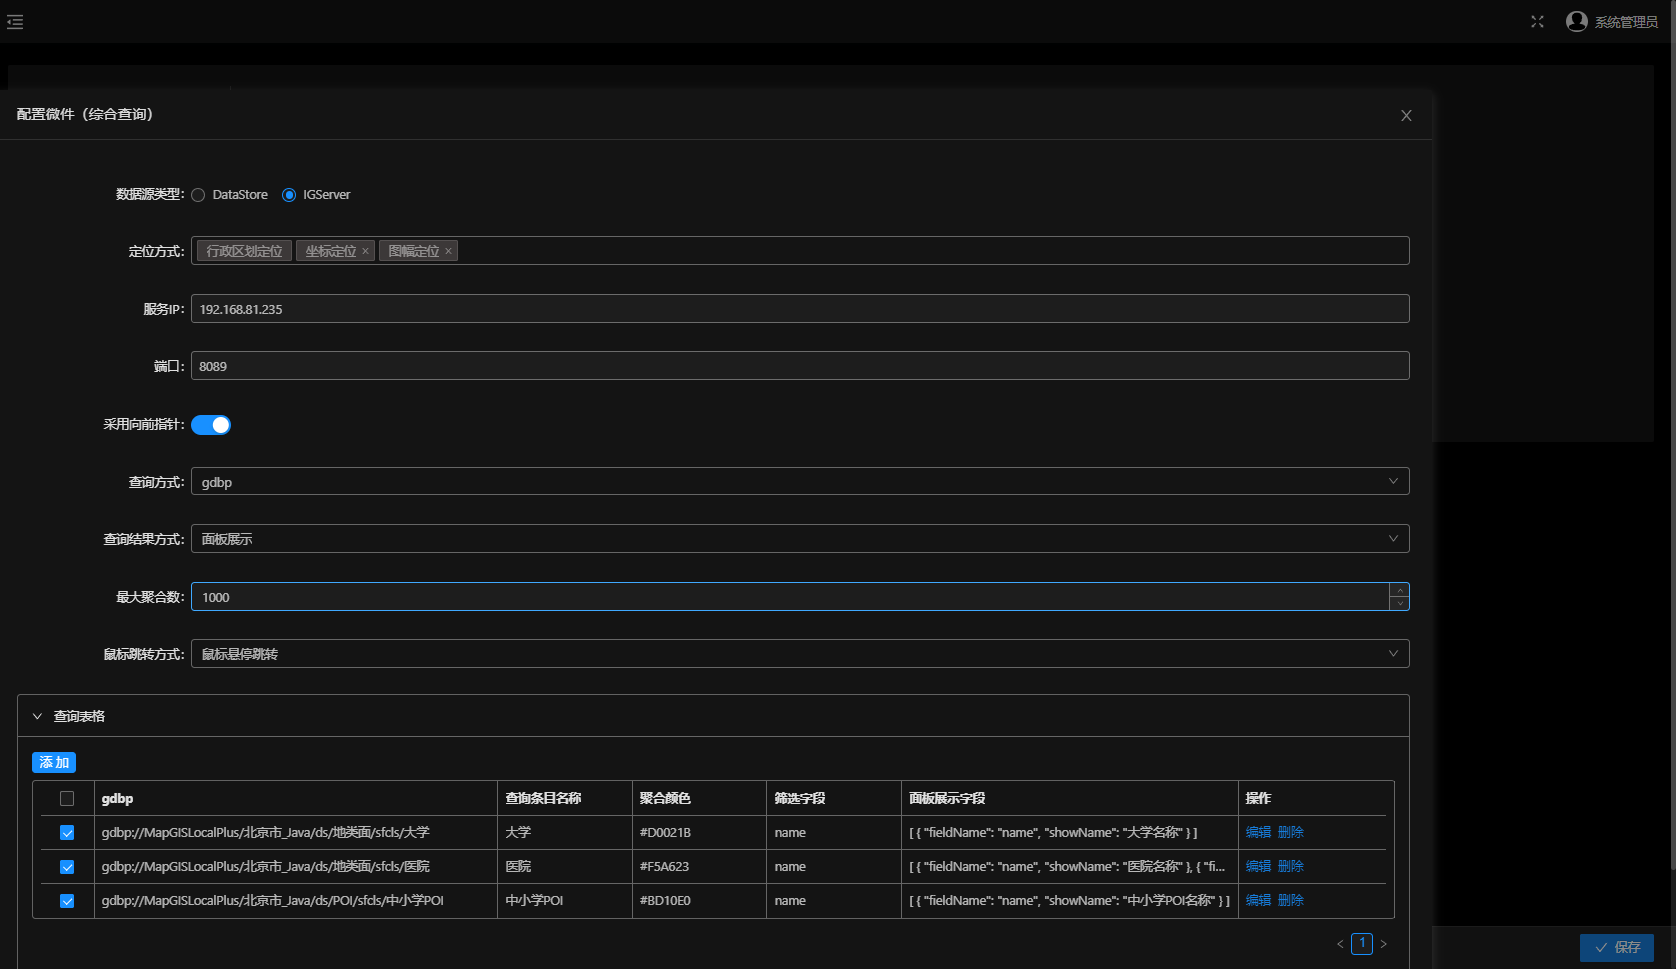Uncheck the 大学 row checkbox

(x=67, y=833)
